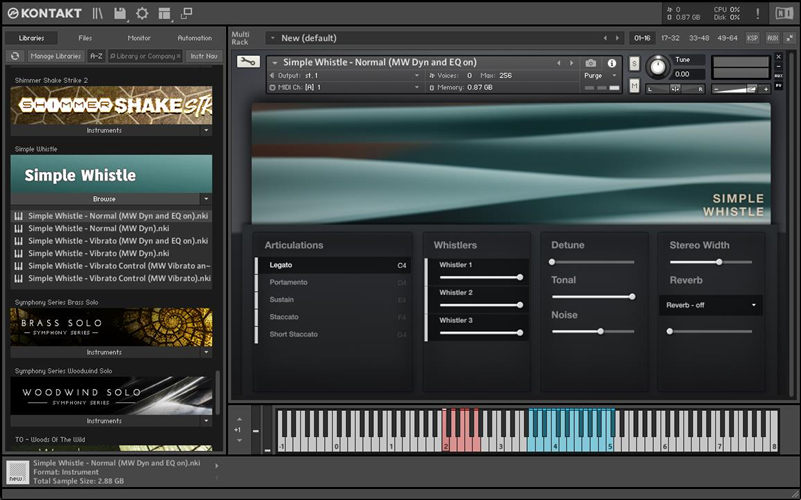
Task: Switch to the Files tab
Action: (x=85, y=38)
